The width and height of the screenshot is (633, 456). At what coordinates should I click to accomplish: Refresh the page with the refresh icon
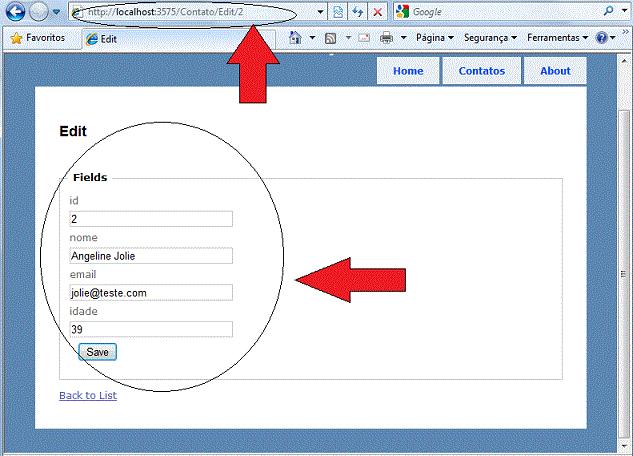coord(357,12)
